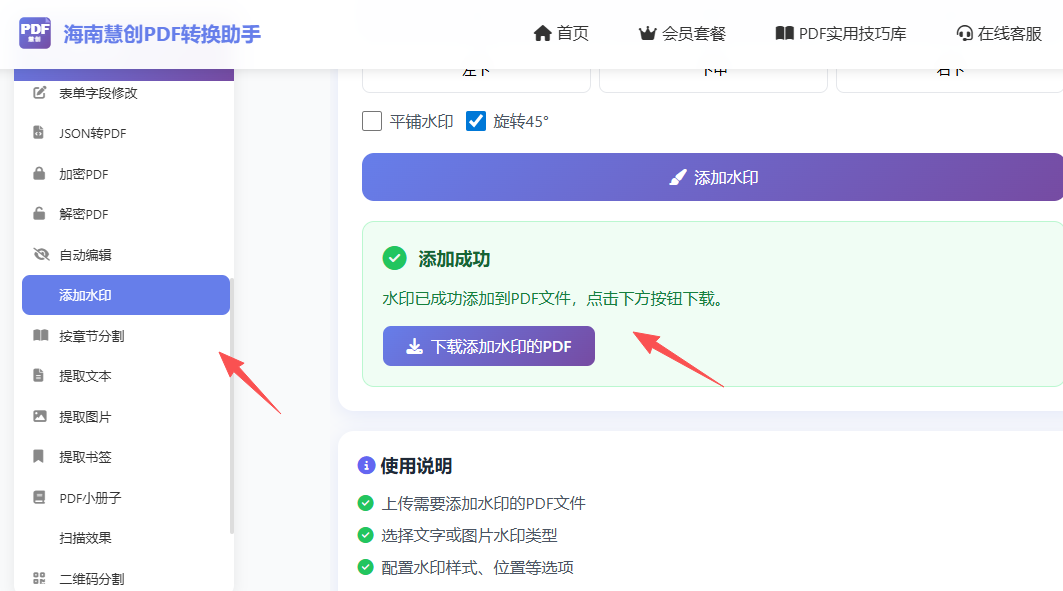Viewport: 1063px width, 591px height.
Task: Click the bookmark icon beside 提取书签
Action: [x=39, y=456]
